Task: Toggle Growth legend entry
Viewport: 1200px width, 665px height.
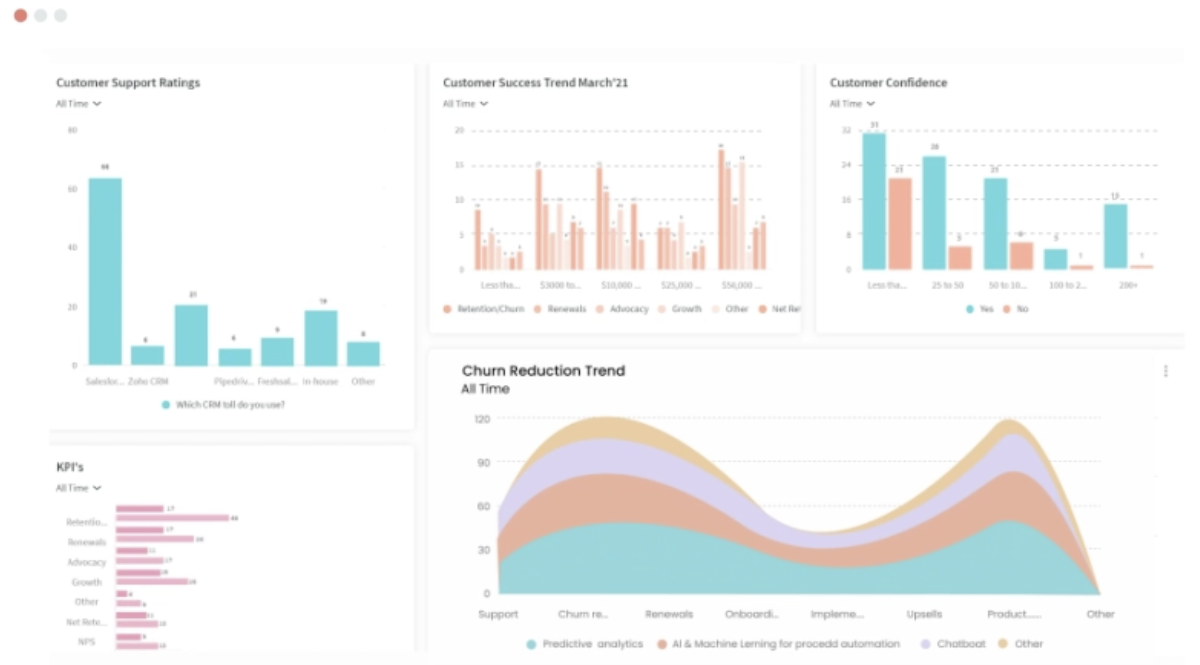Action: [681, 309]
